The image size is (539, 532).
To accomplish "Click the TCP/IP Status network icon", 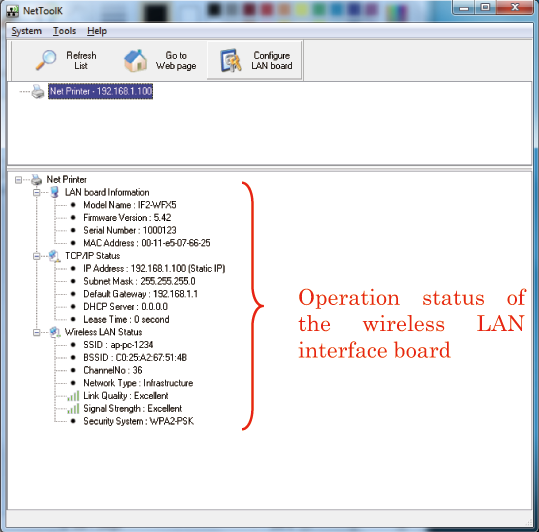I will [54, 256].
